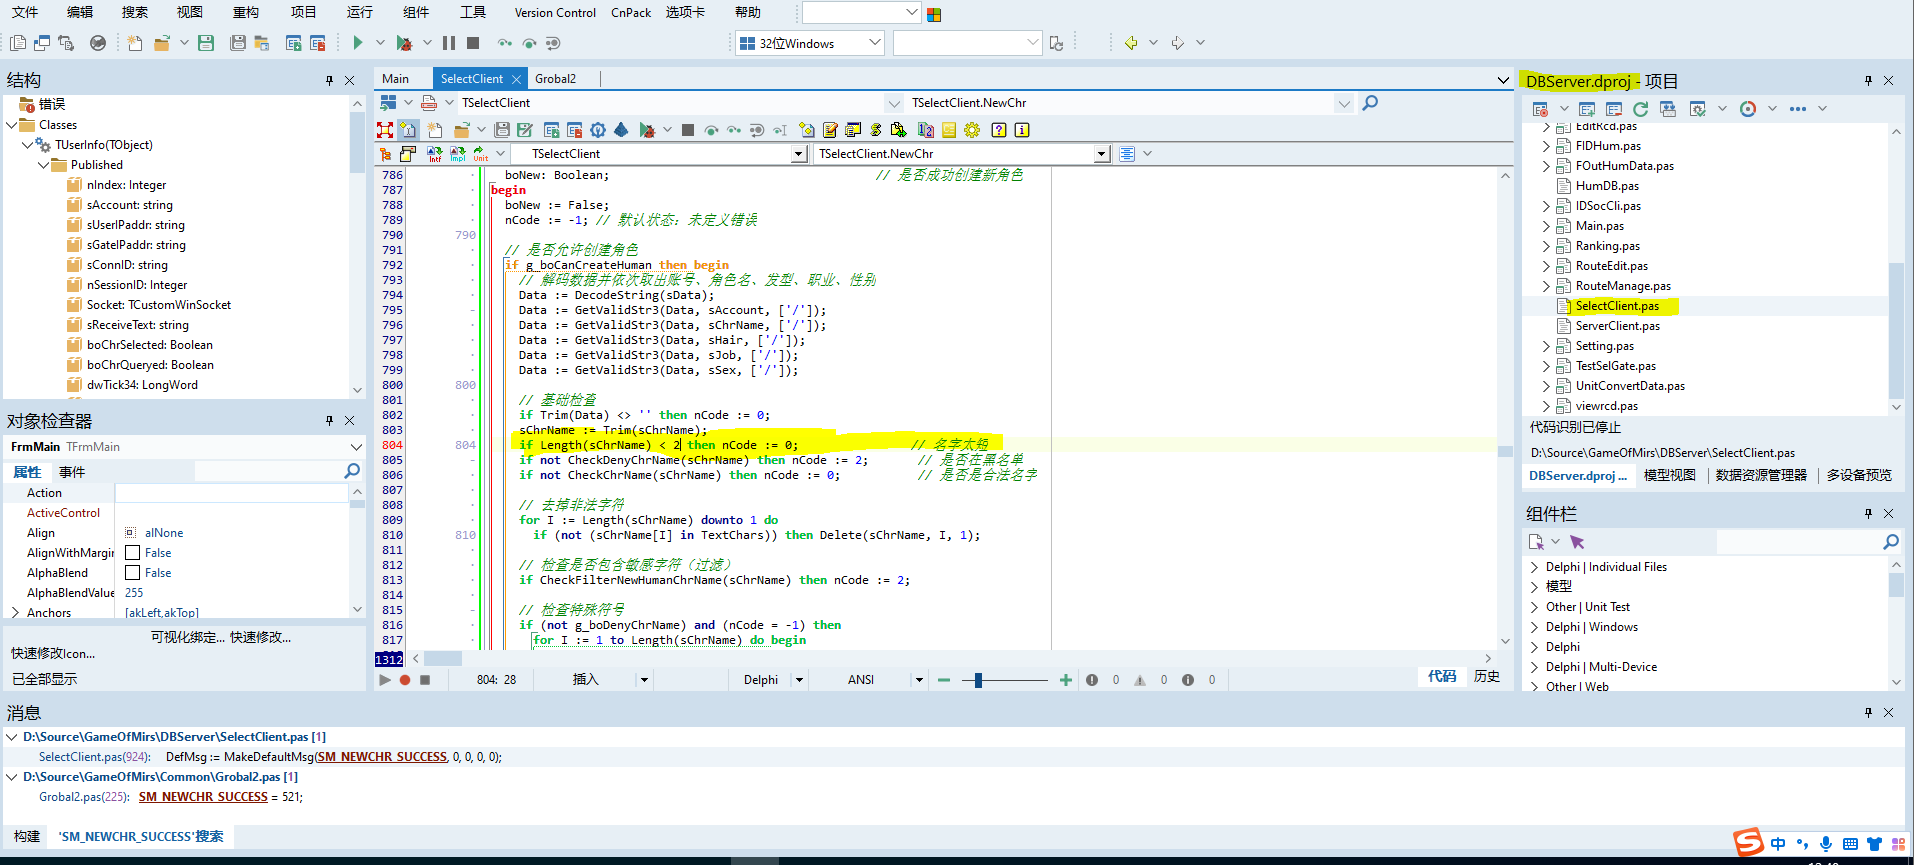Click the red frame icon in editor toolbar
1914x865 pixels.
pos(385,130)
